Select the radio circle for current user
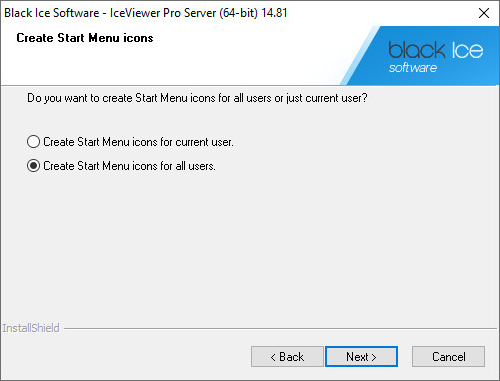Screen dimensions: 500x381 (x=33, y=142)
